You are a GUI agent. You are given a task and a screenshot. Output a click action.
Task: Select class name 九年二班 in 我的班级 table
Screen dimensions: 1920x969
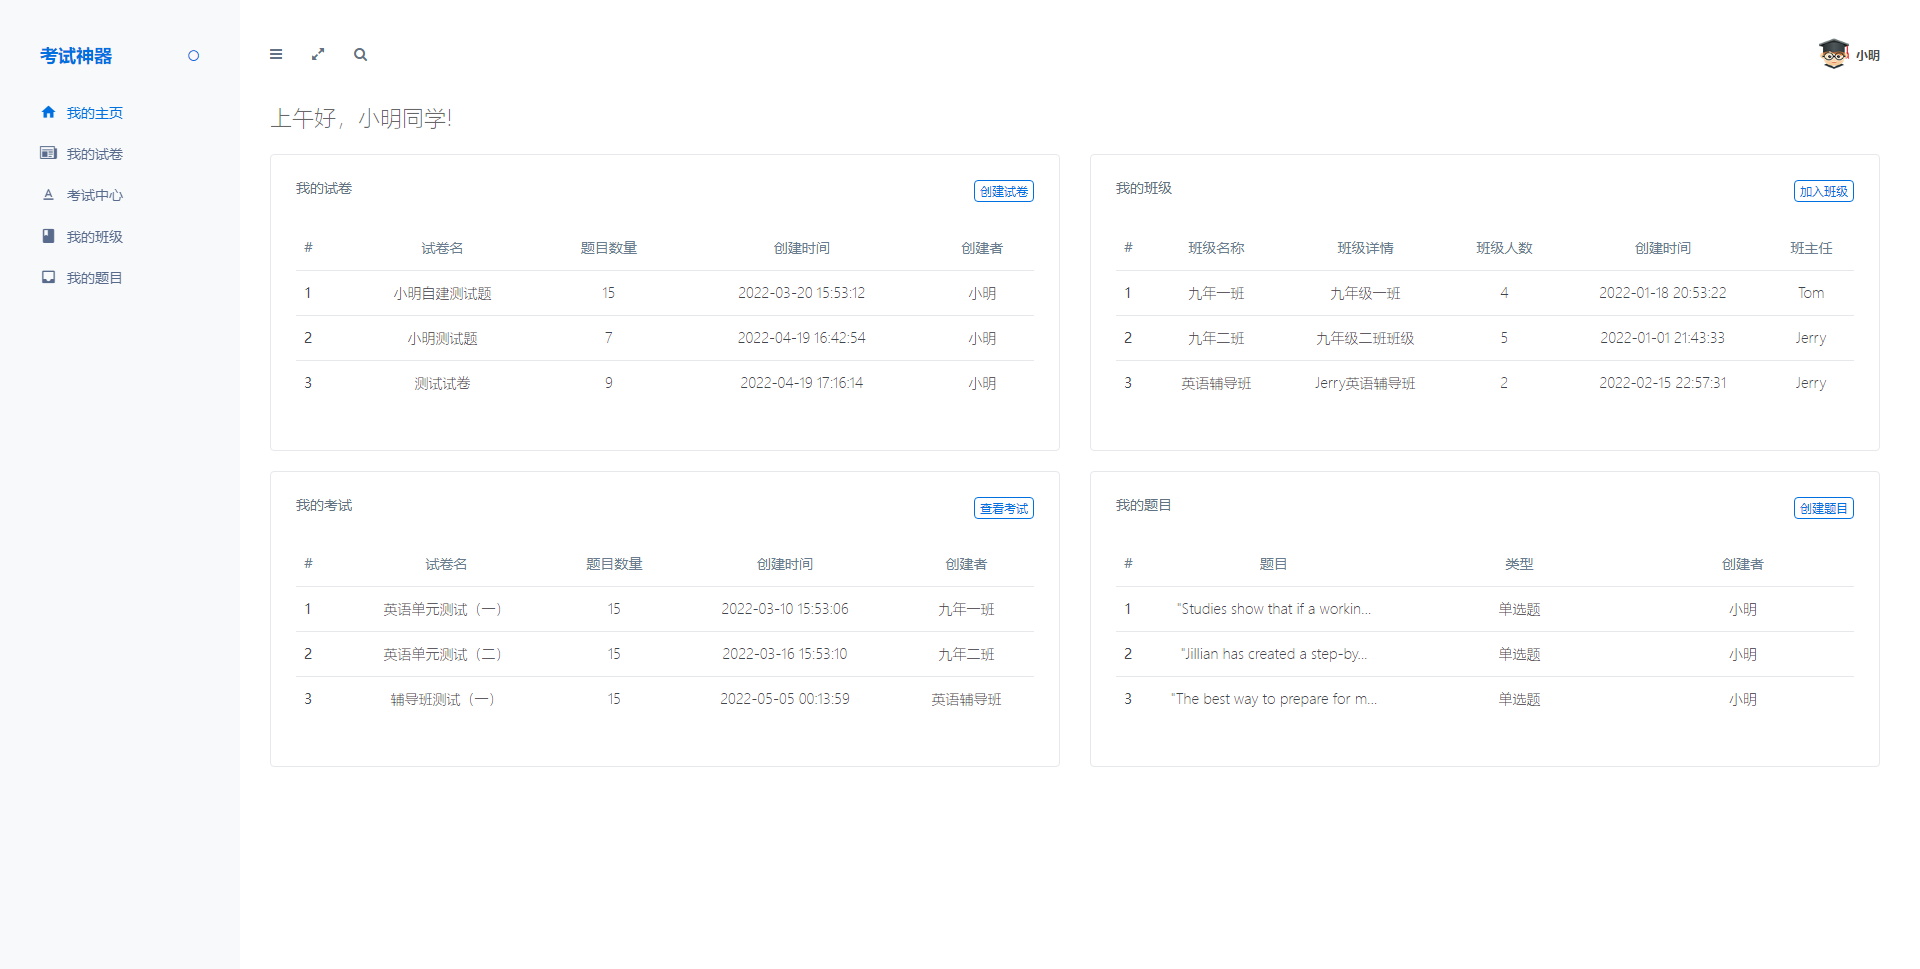pyautogui.click(x=1216, y=338)
